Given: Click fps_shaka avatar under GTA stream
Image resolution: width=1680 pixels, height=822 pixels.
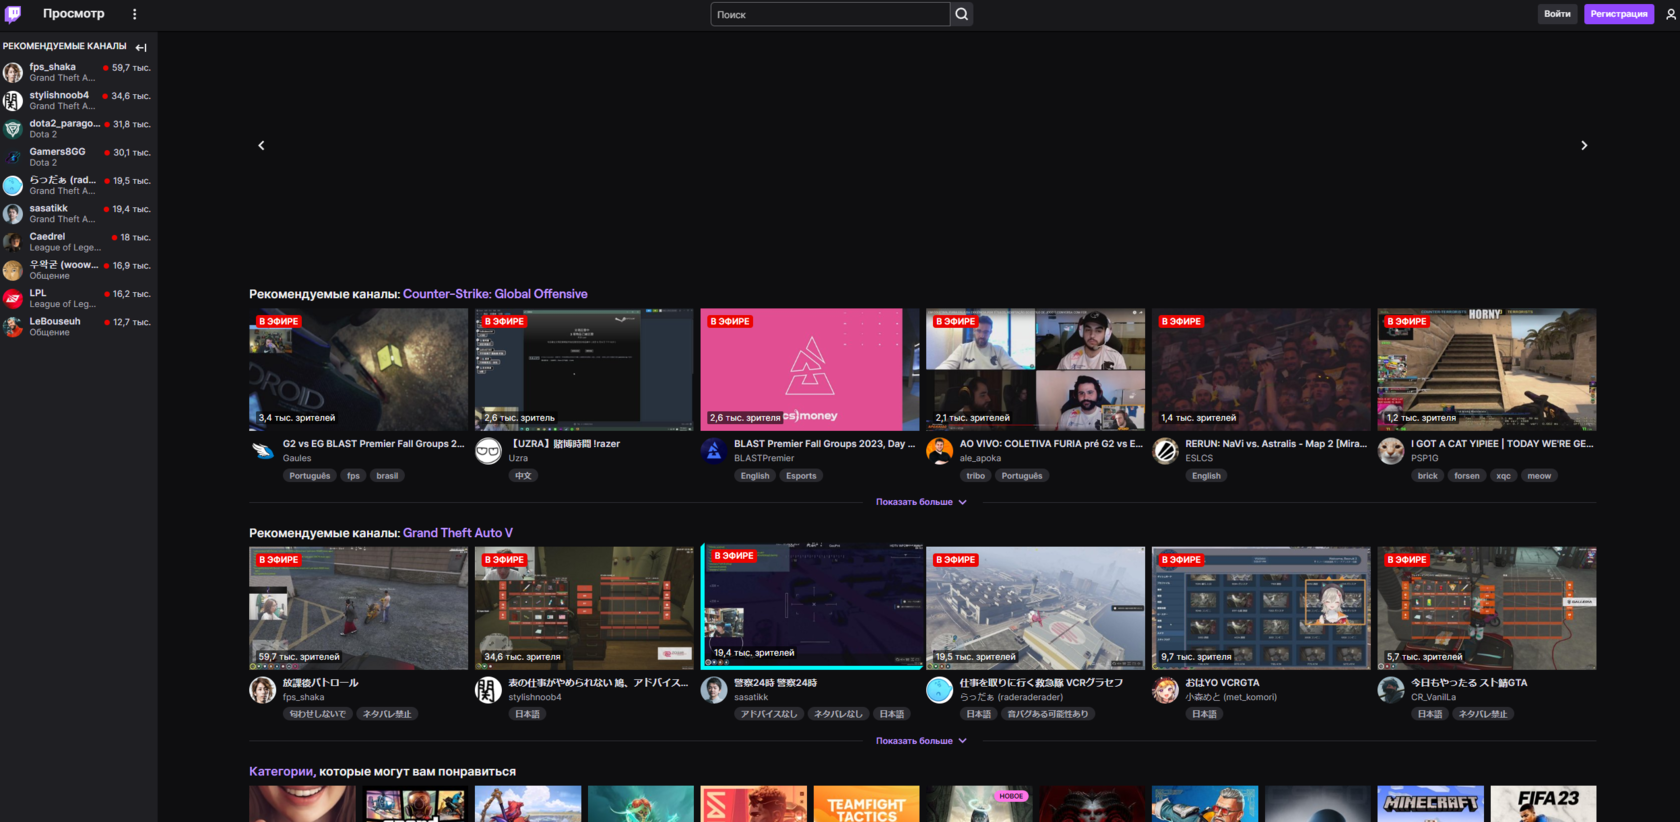Looking at the screenshot, I should click(x=263, y=690).
